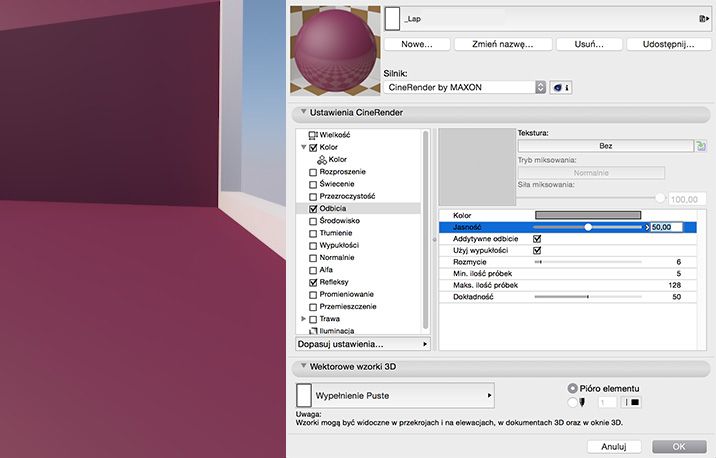Screen dimensions: 716x458
Task: Click the Udostępnij... button
Action: (x=669, y=44)
